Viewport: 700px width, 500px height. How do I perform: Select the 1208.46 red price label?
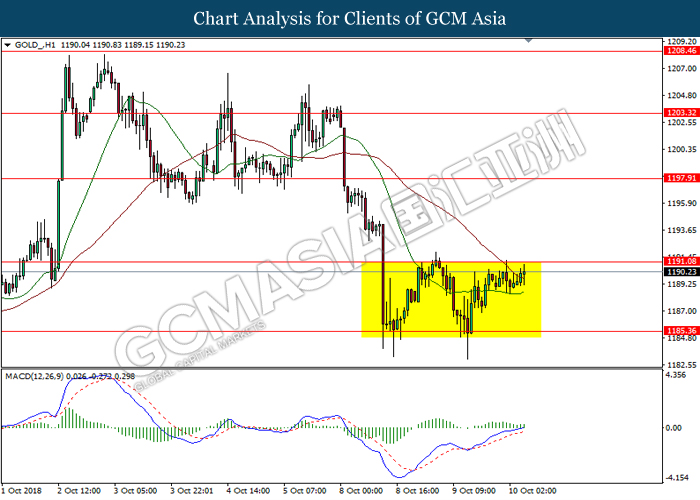(682, 51)
